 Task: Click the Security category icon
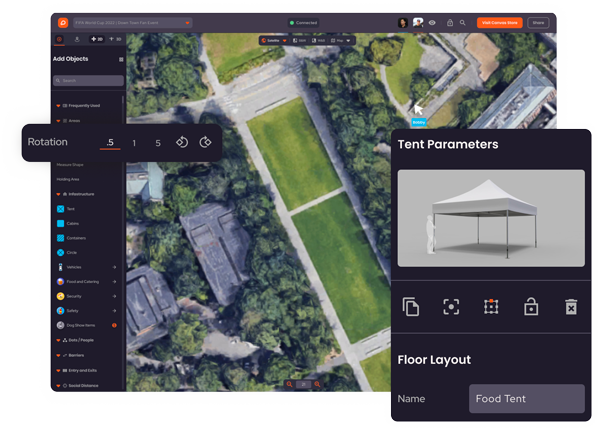coord(60,296)
